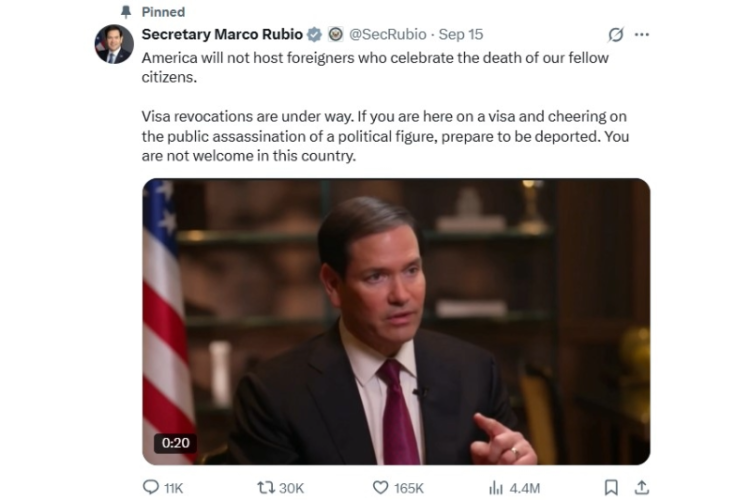
Task: Click the 'Visa revocations are under way' paragraph
Action: tap(385, 137)
